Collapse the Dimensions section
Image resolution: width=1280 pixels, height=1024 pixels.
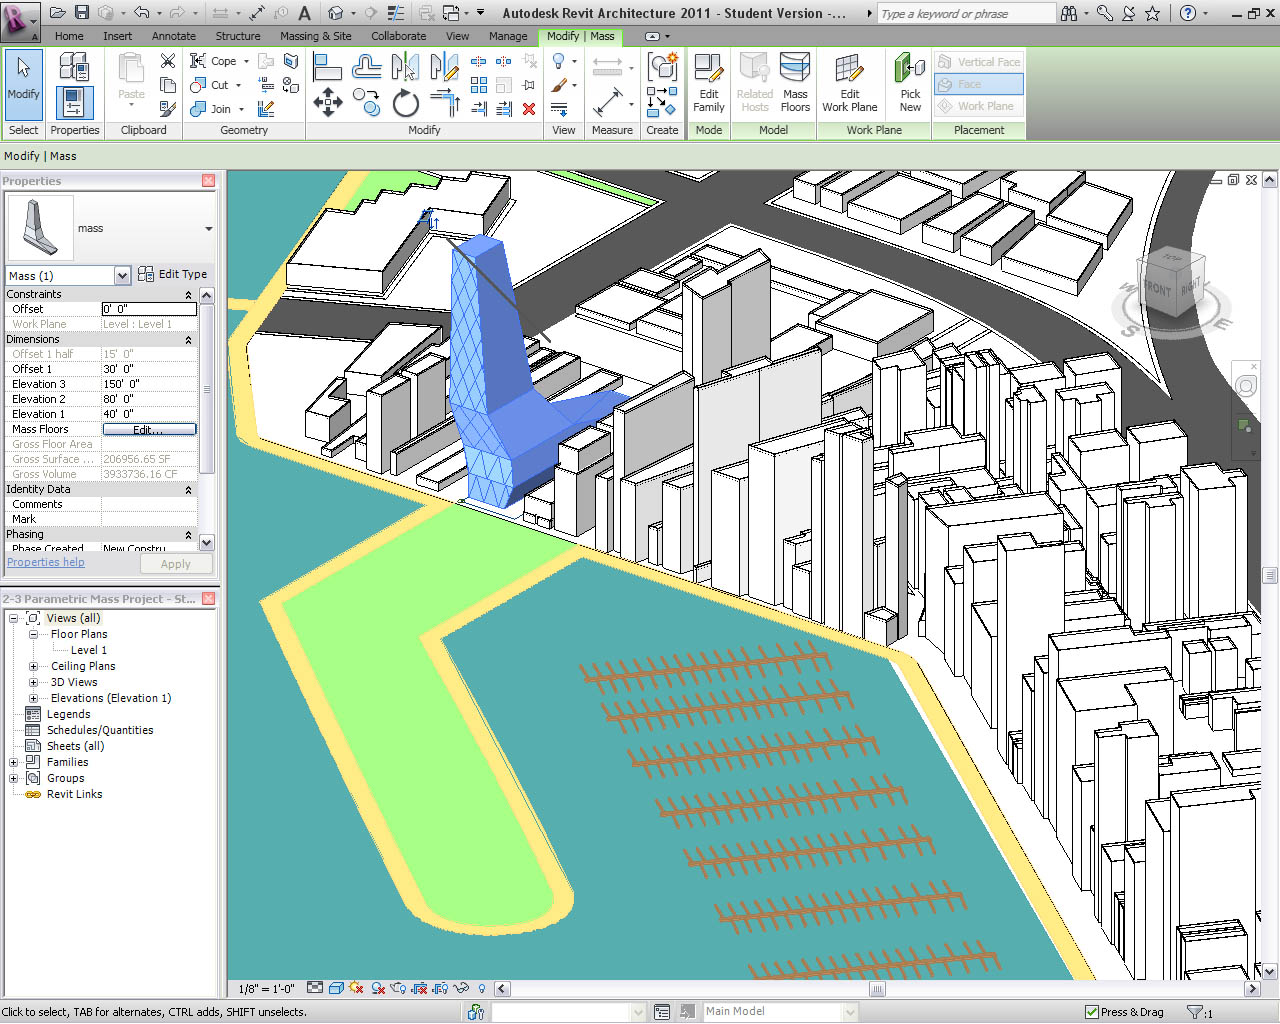188,340
